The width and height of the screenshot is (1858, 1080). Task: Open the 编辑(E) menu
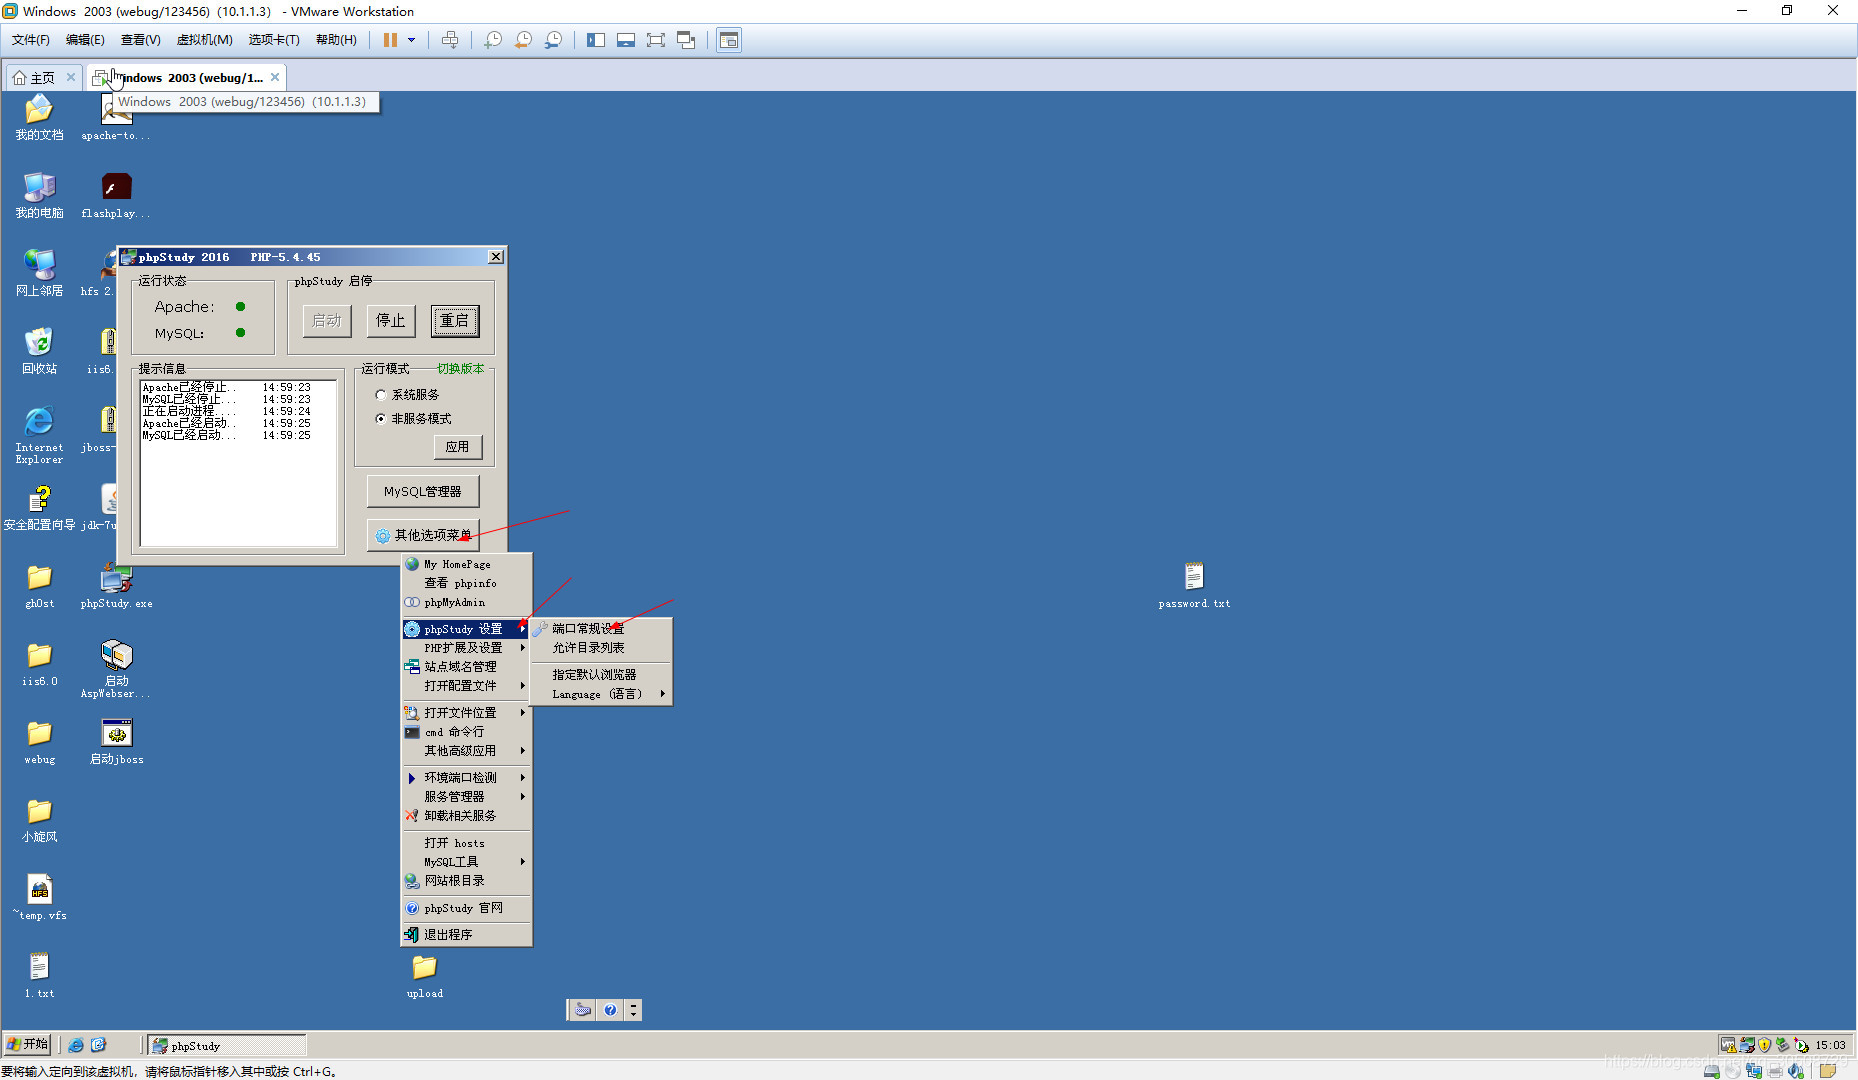85,40
